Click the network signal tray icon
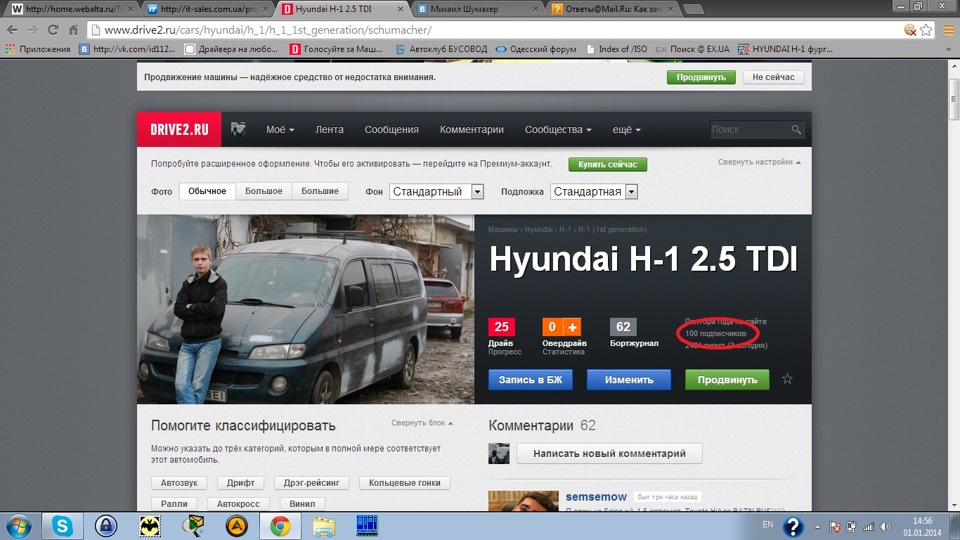960x540 pixels. (x=868, y=527)
